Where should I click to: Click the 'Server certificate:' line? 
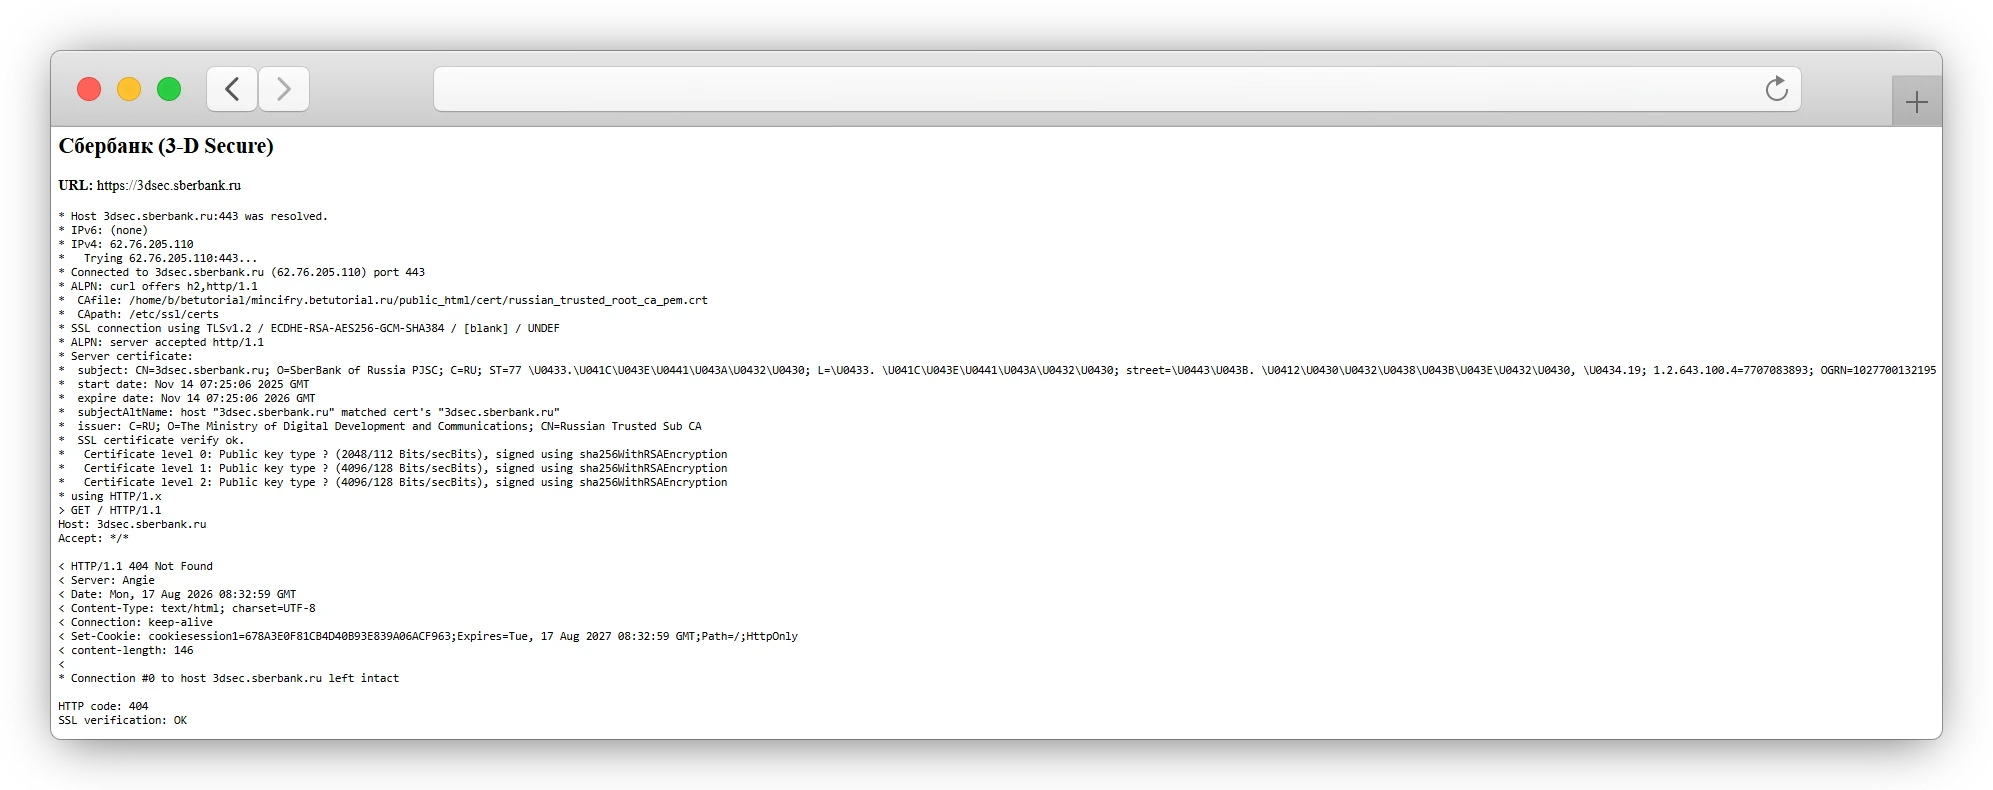coord(125,356)
